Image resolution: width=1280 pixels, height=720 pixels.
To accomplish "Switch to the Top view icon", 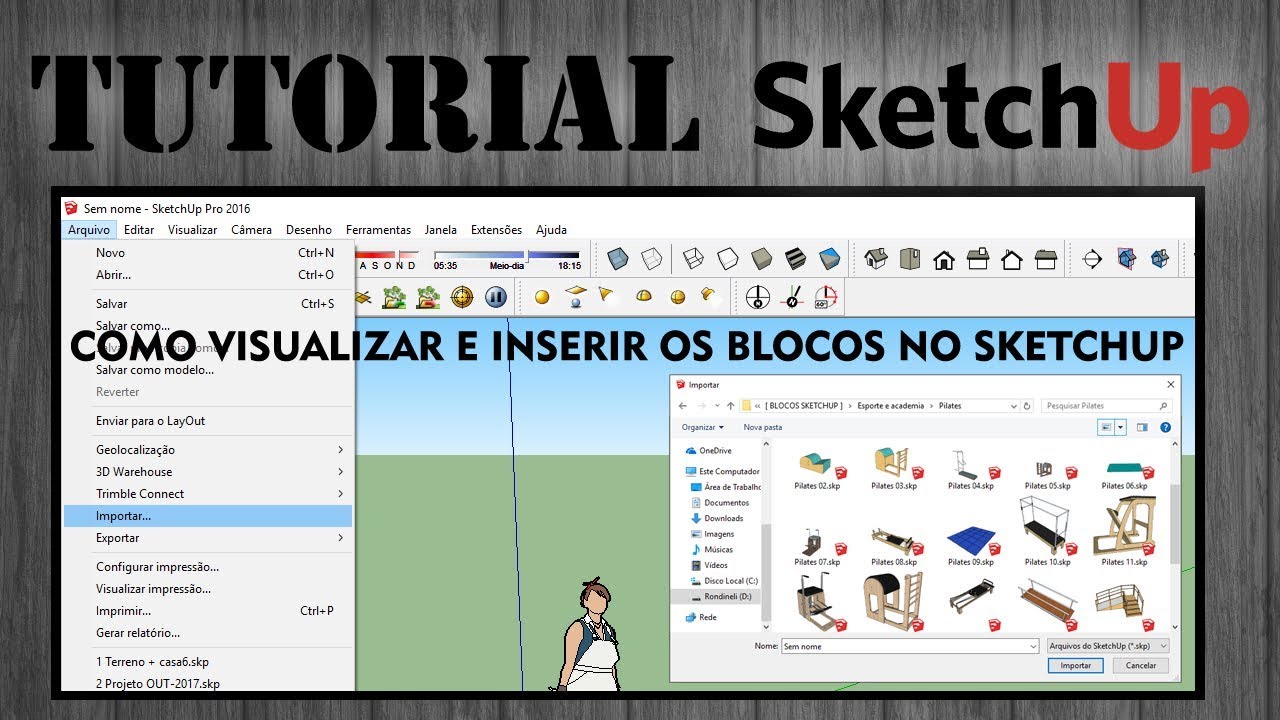I will click(x=910, y=259).
